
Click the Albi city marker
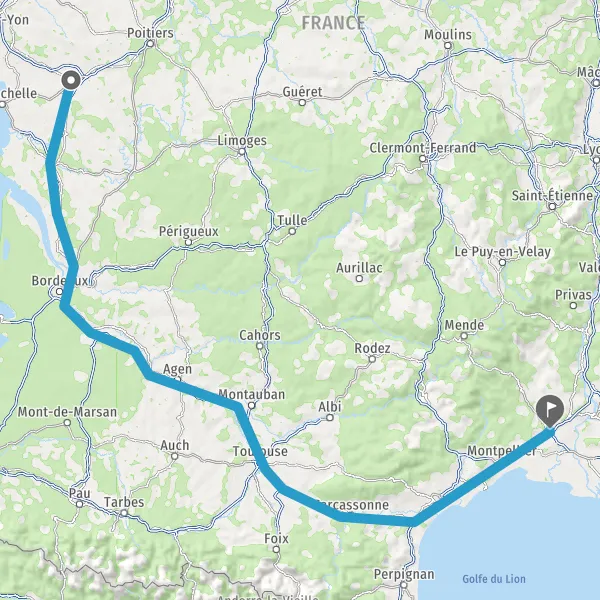click(329, 417)
